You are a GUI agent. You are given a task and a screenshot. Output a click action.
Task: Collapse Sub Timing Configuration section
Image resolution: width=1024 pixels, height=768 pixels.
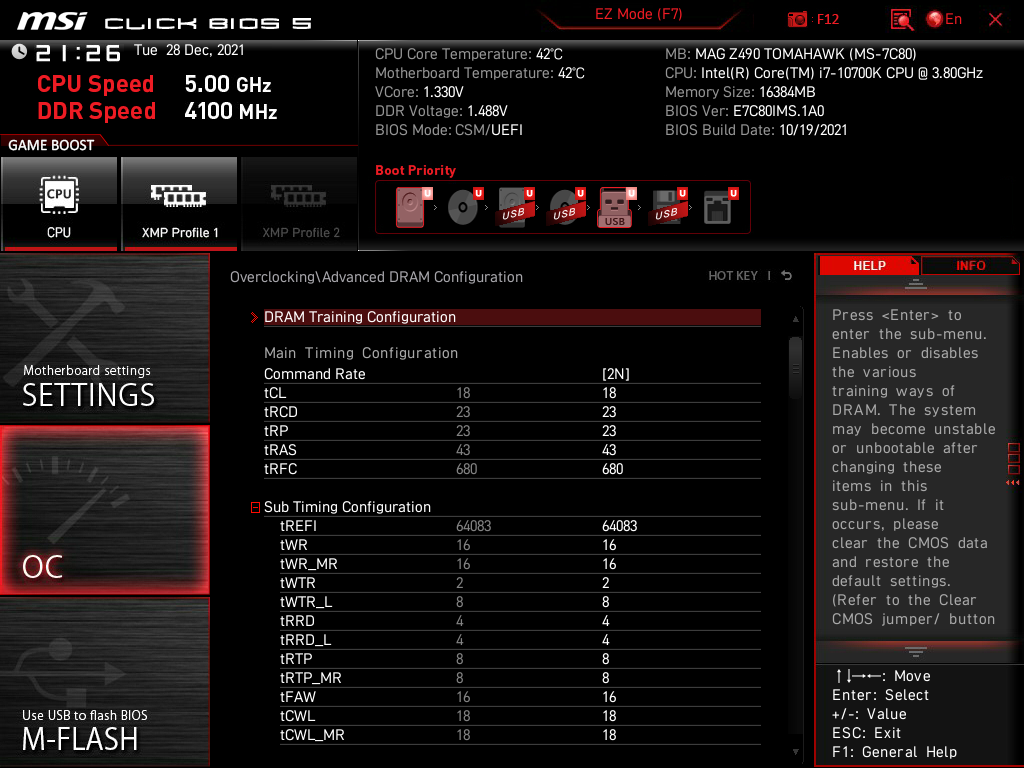[x=255, y=507]
